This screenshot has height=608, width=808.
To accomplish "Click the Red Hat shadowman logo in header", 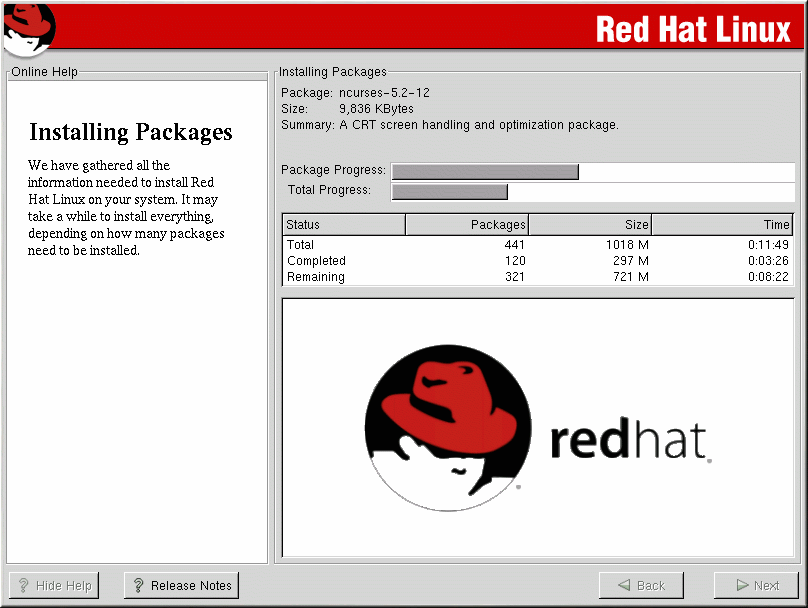I will click(27, 29).
